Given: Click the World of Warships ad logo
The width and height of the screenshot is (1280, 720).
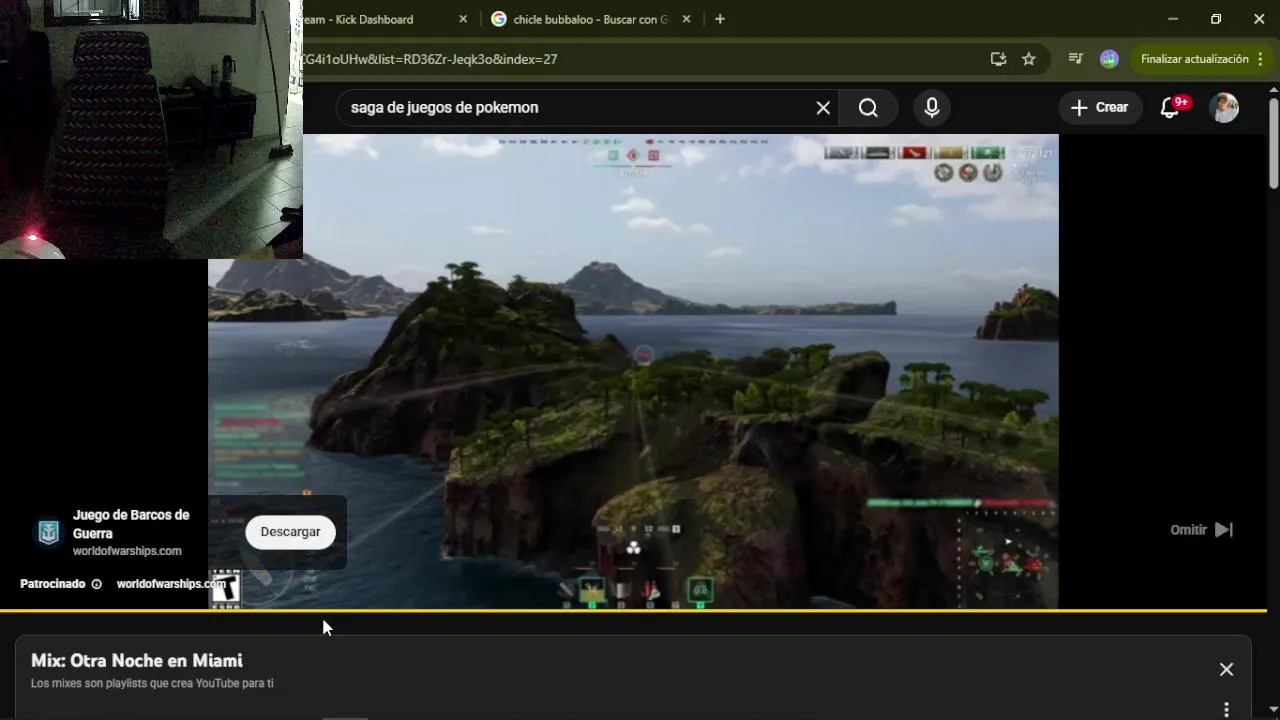Looking at the screenshot, I should (x=48, y=532).
